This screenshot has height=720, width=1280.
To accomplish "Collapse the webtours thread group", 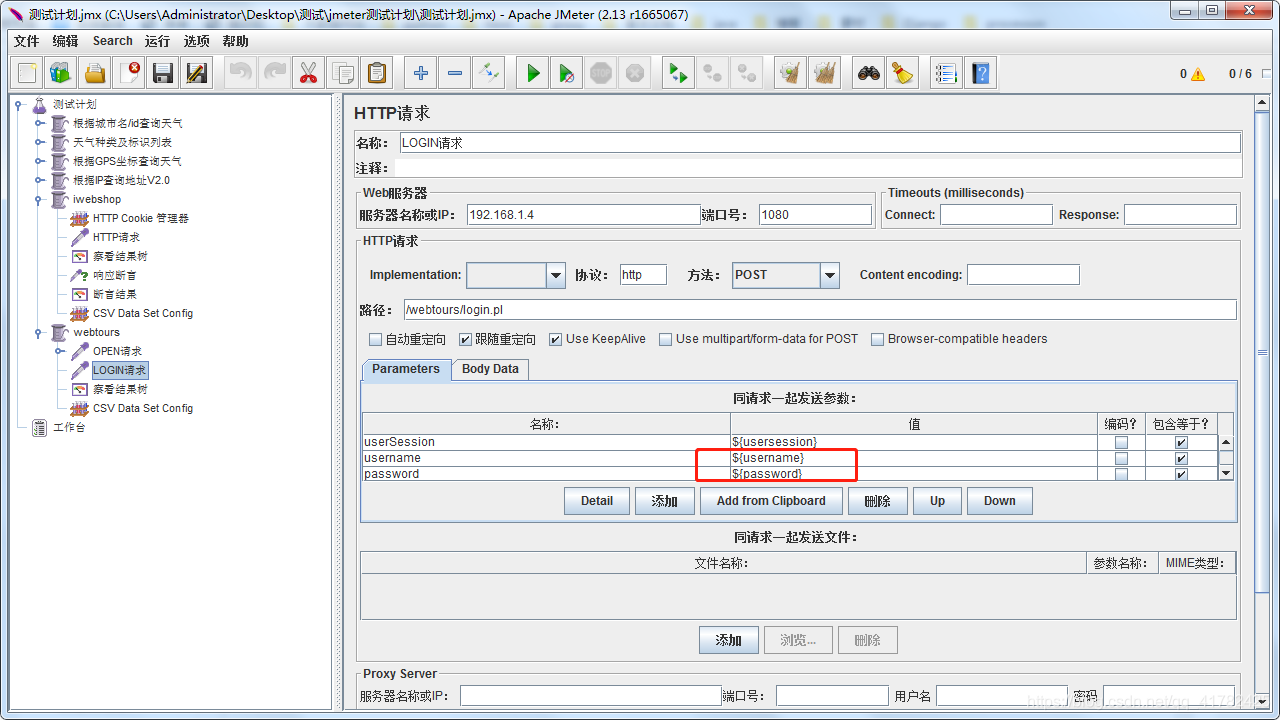I will coord(39,332).
